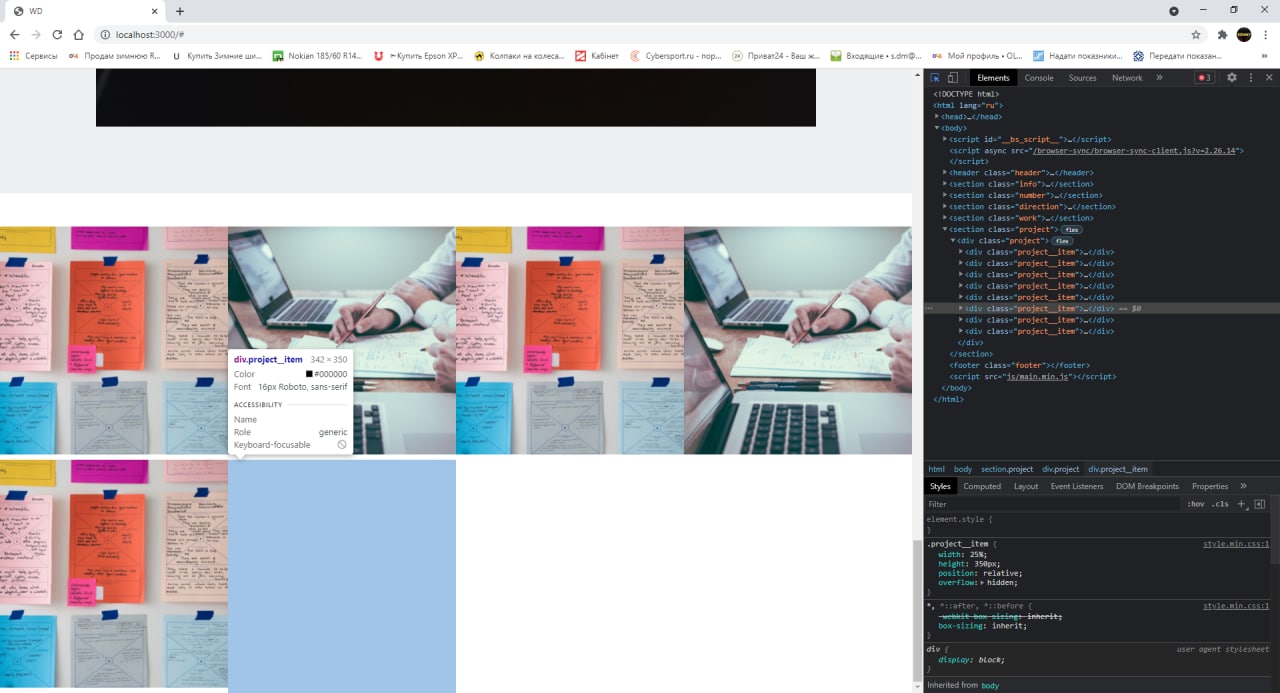The width and height of the screenshot is (1280, 693).
Task: Select section.project breadcrumb
Action: pyautogui.click(x=1007, y=469)
